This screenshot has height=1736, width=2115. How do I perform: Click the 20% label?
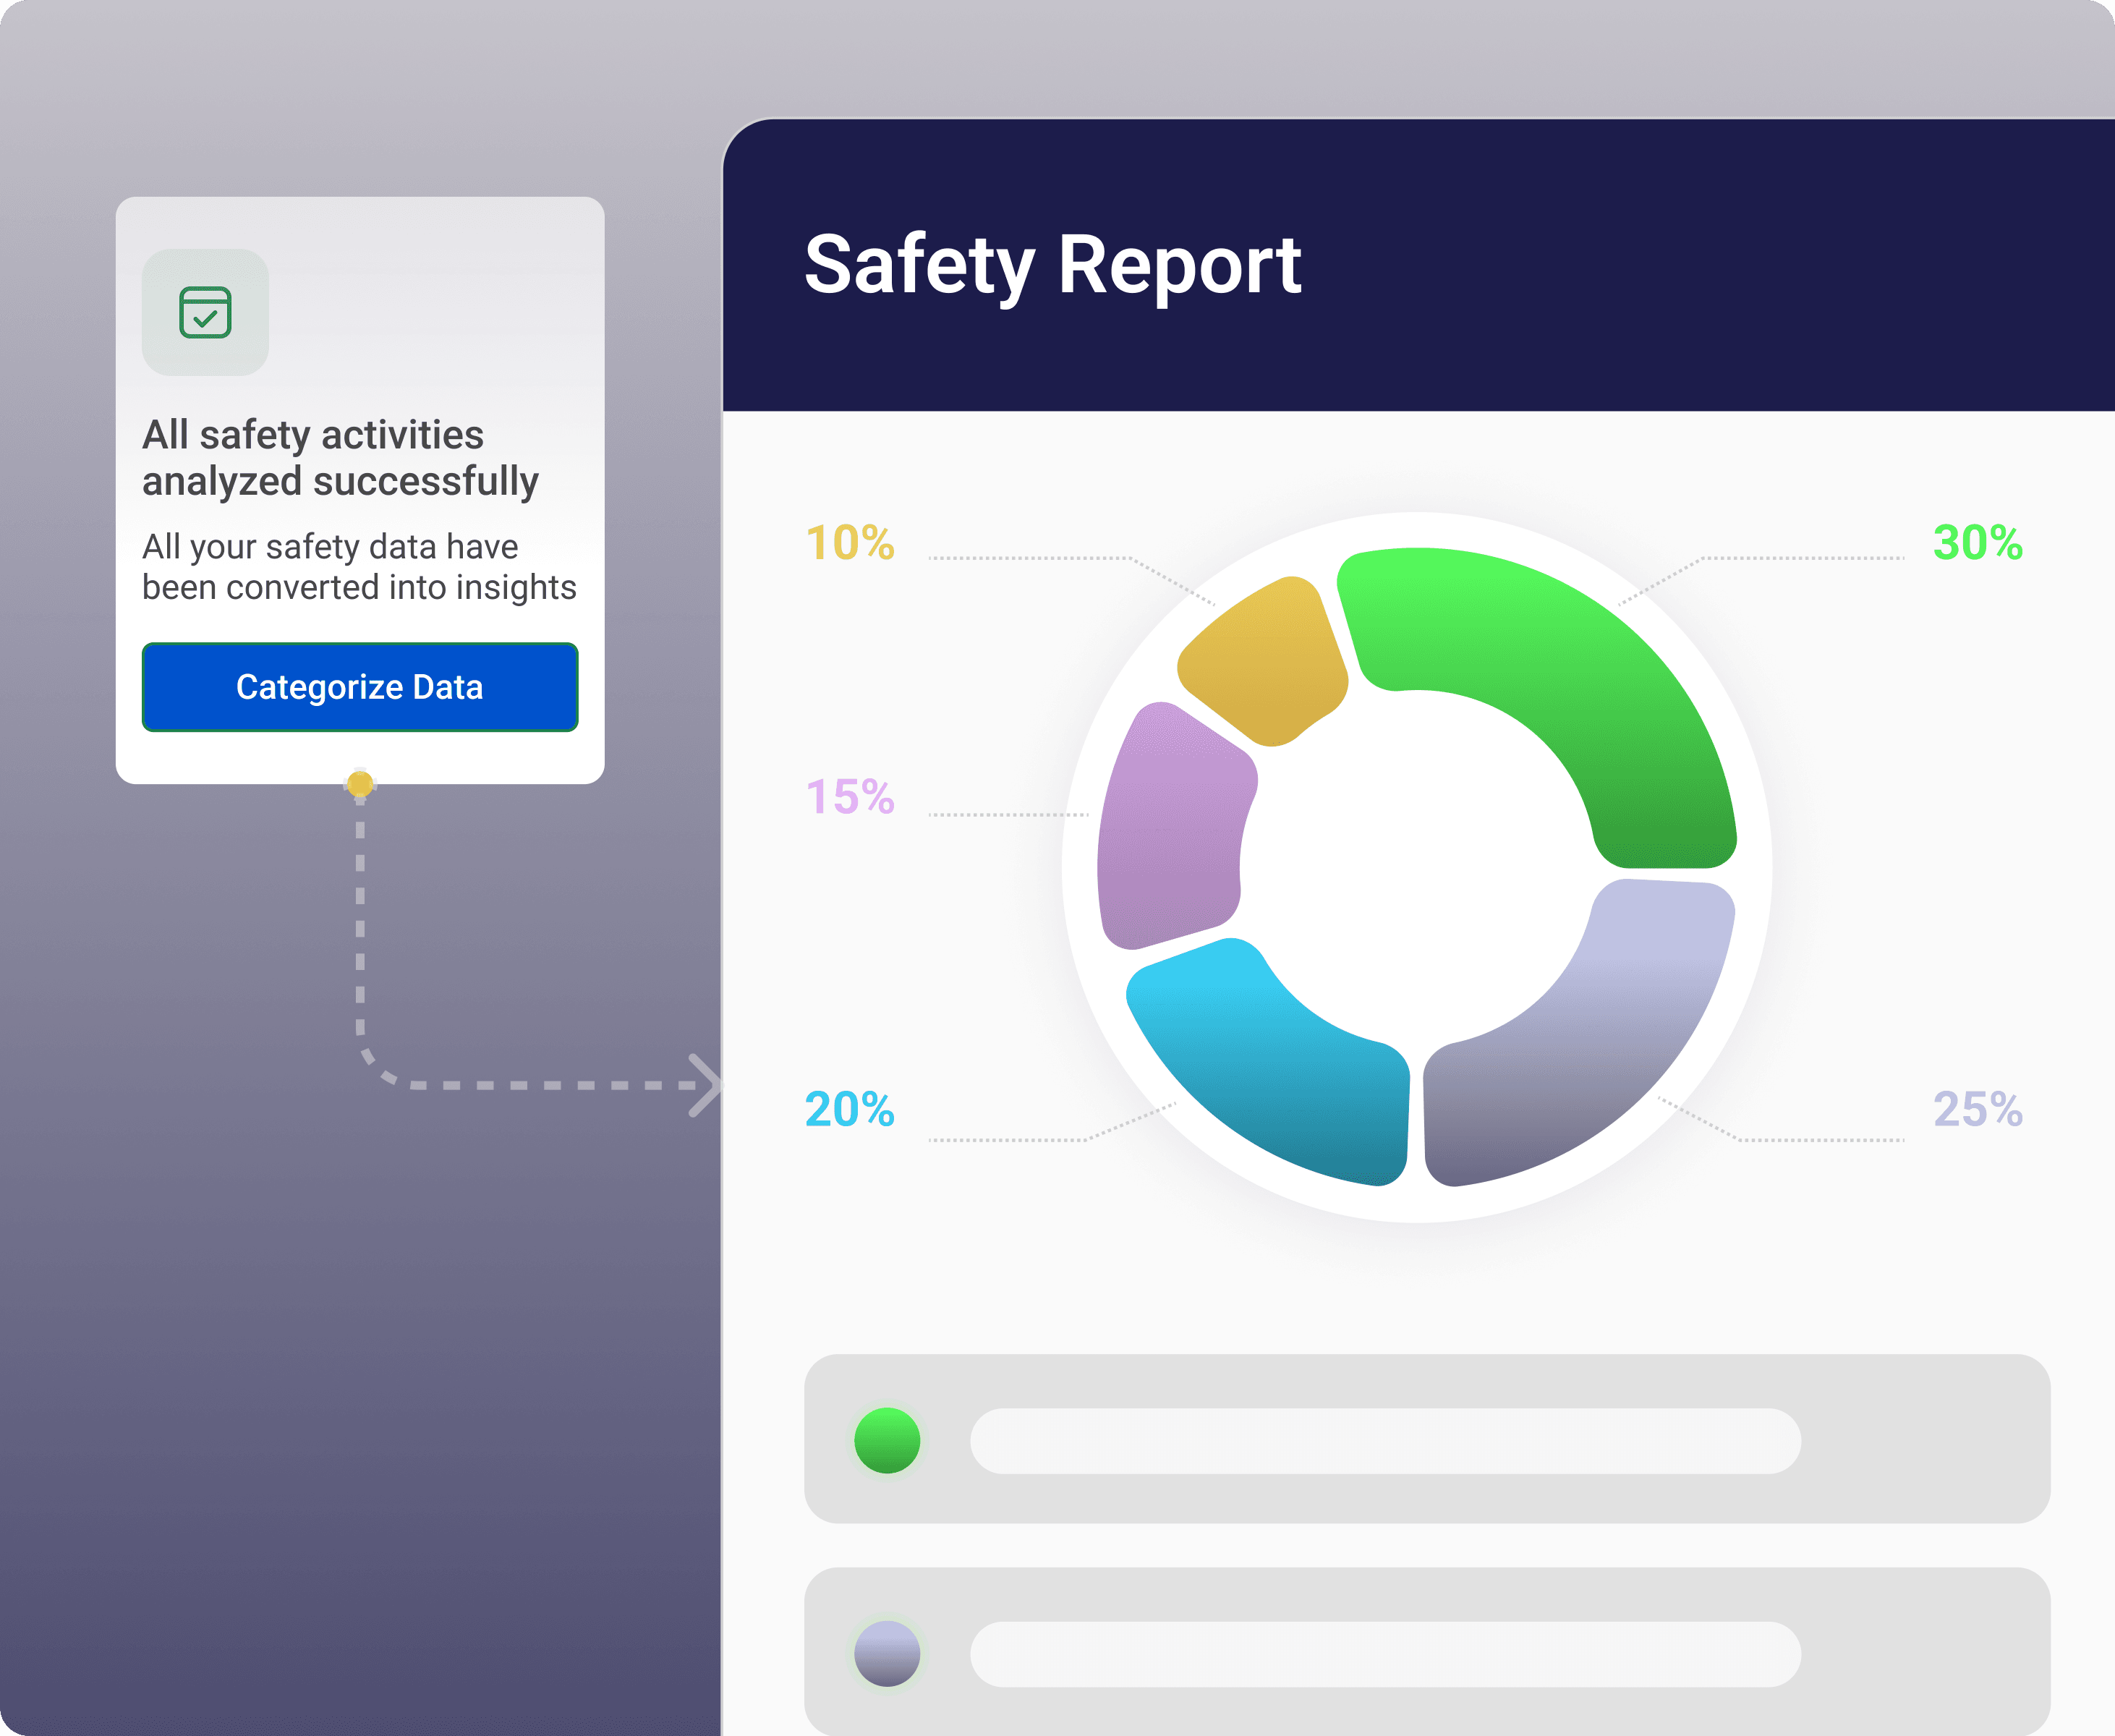pyautogui.click(x=850, y=1109)
